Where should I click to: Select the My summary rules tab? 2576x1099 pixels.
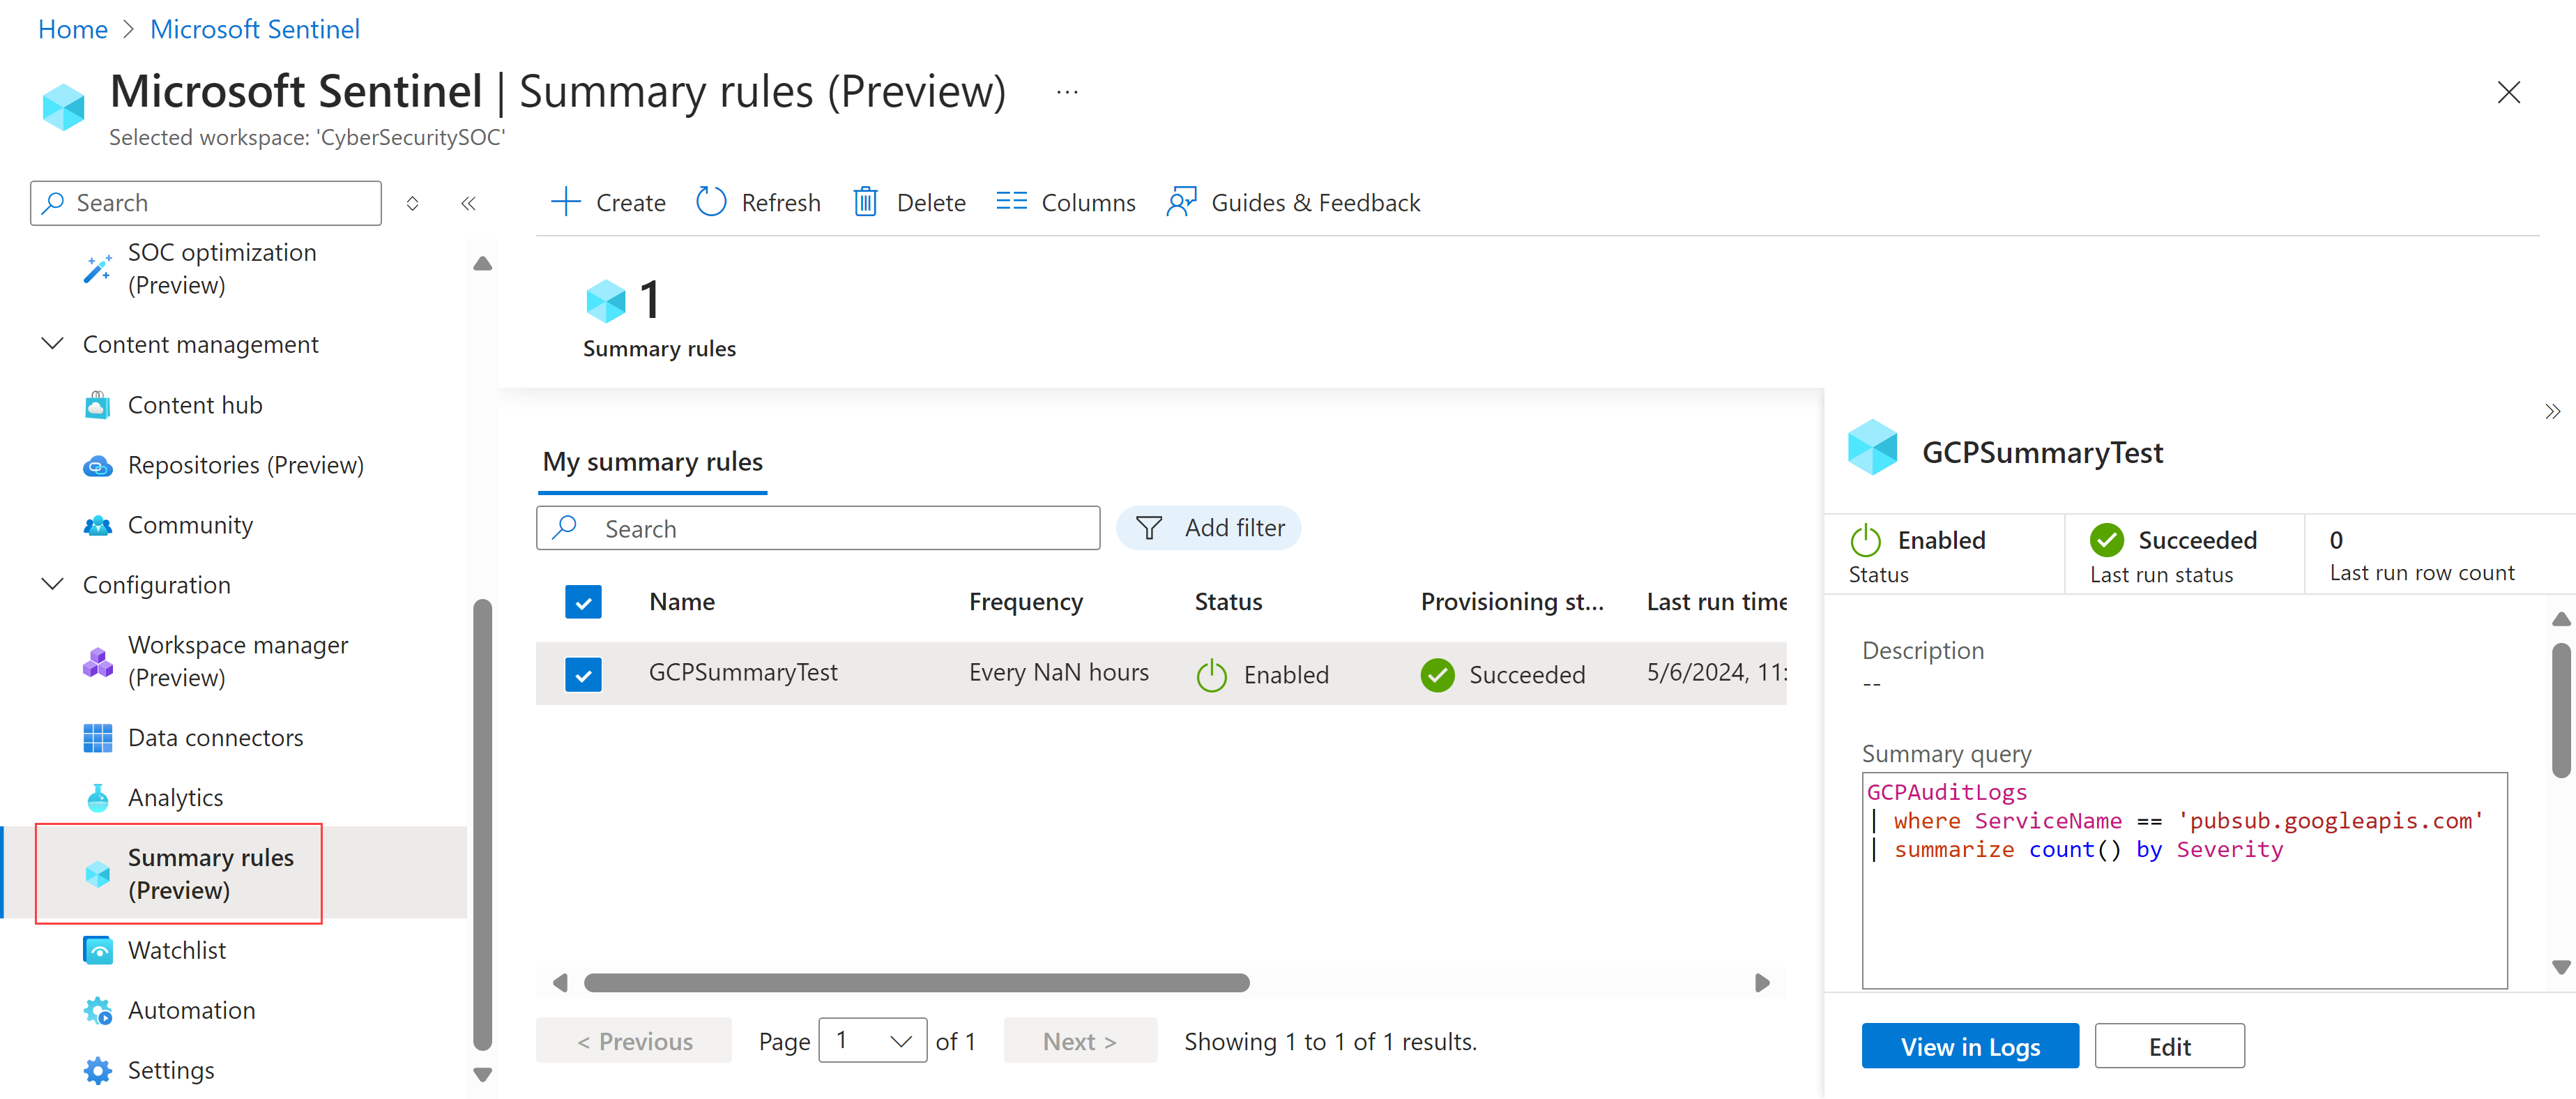654,460
